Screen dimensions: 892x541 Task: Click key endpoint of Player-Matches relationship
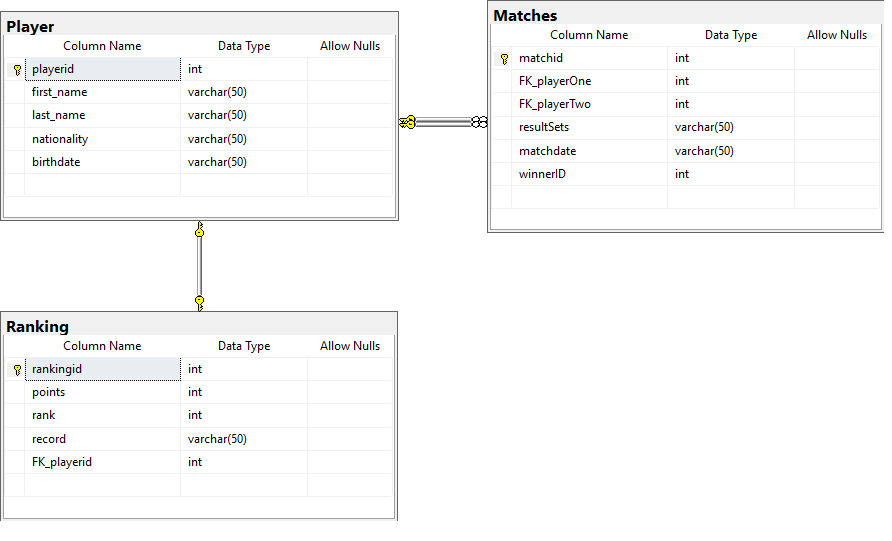point(408,122)
